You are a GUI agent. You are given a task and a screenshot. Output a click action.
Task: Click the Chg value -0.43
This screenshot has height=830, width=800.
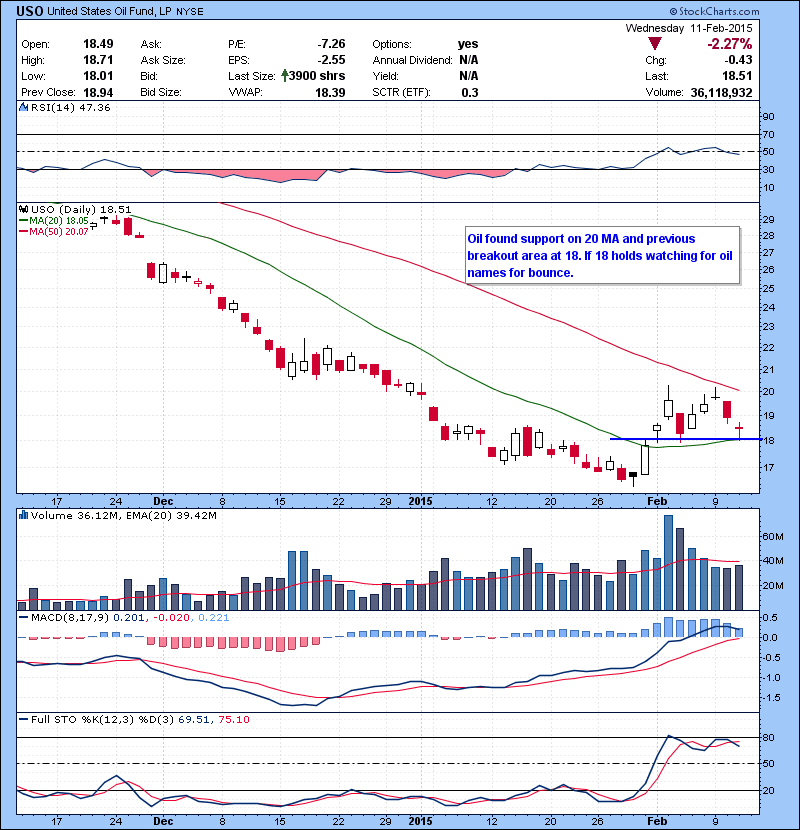pos(738,60)
